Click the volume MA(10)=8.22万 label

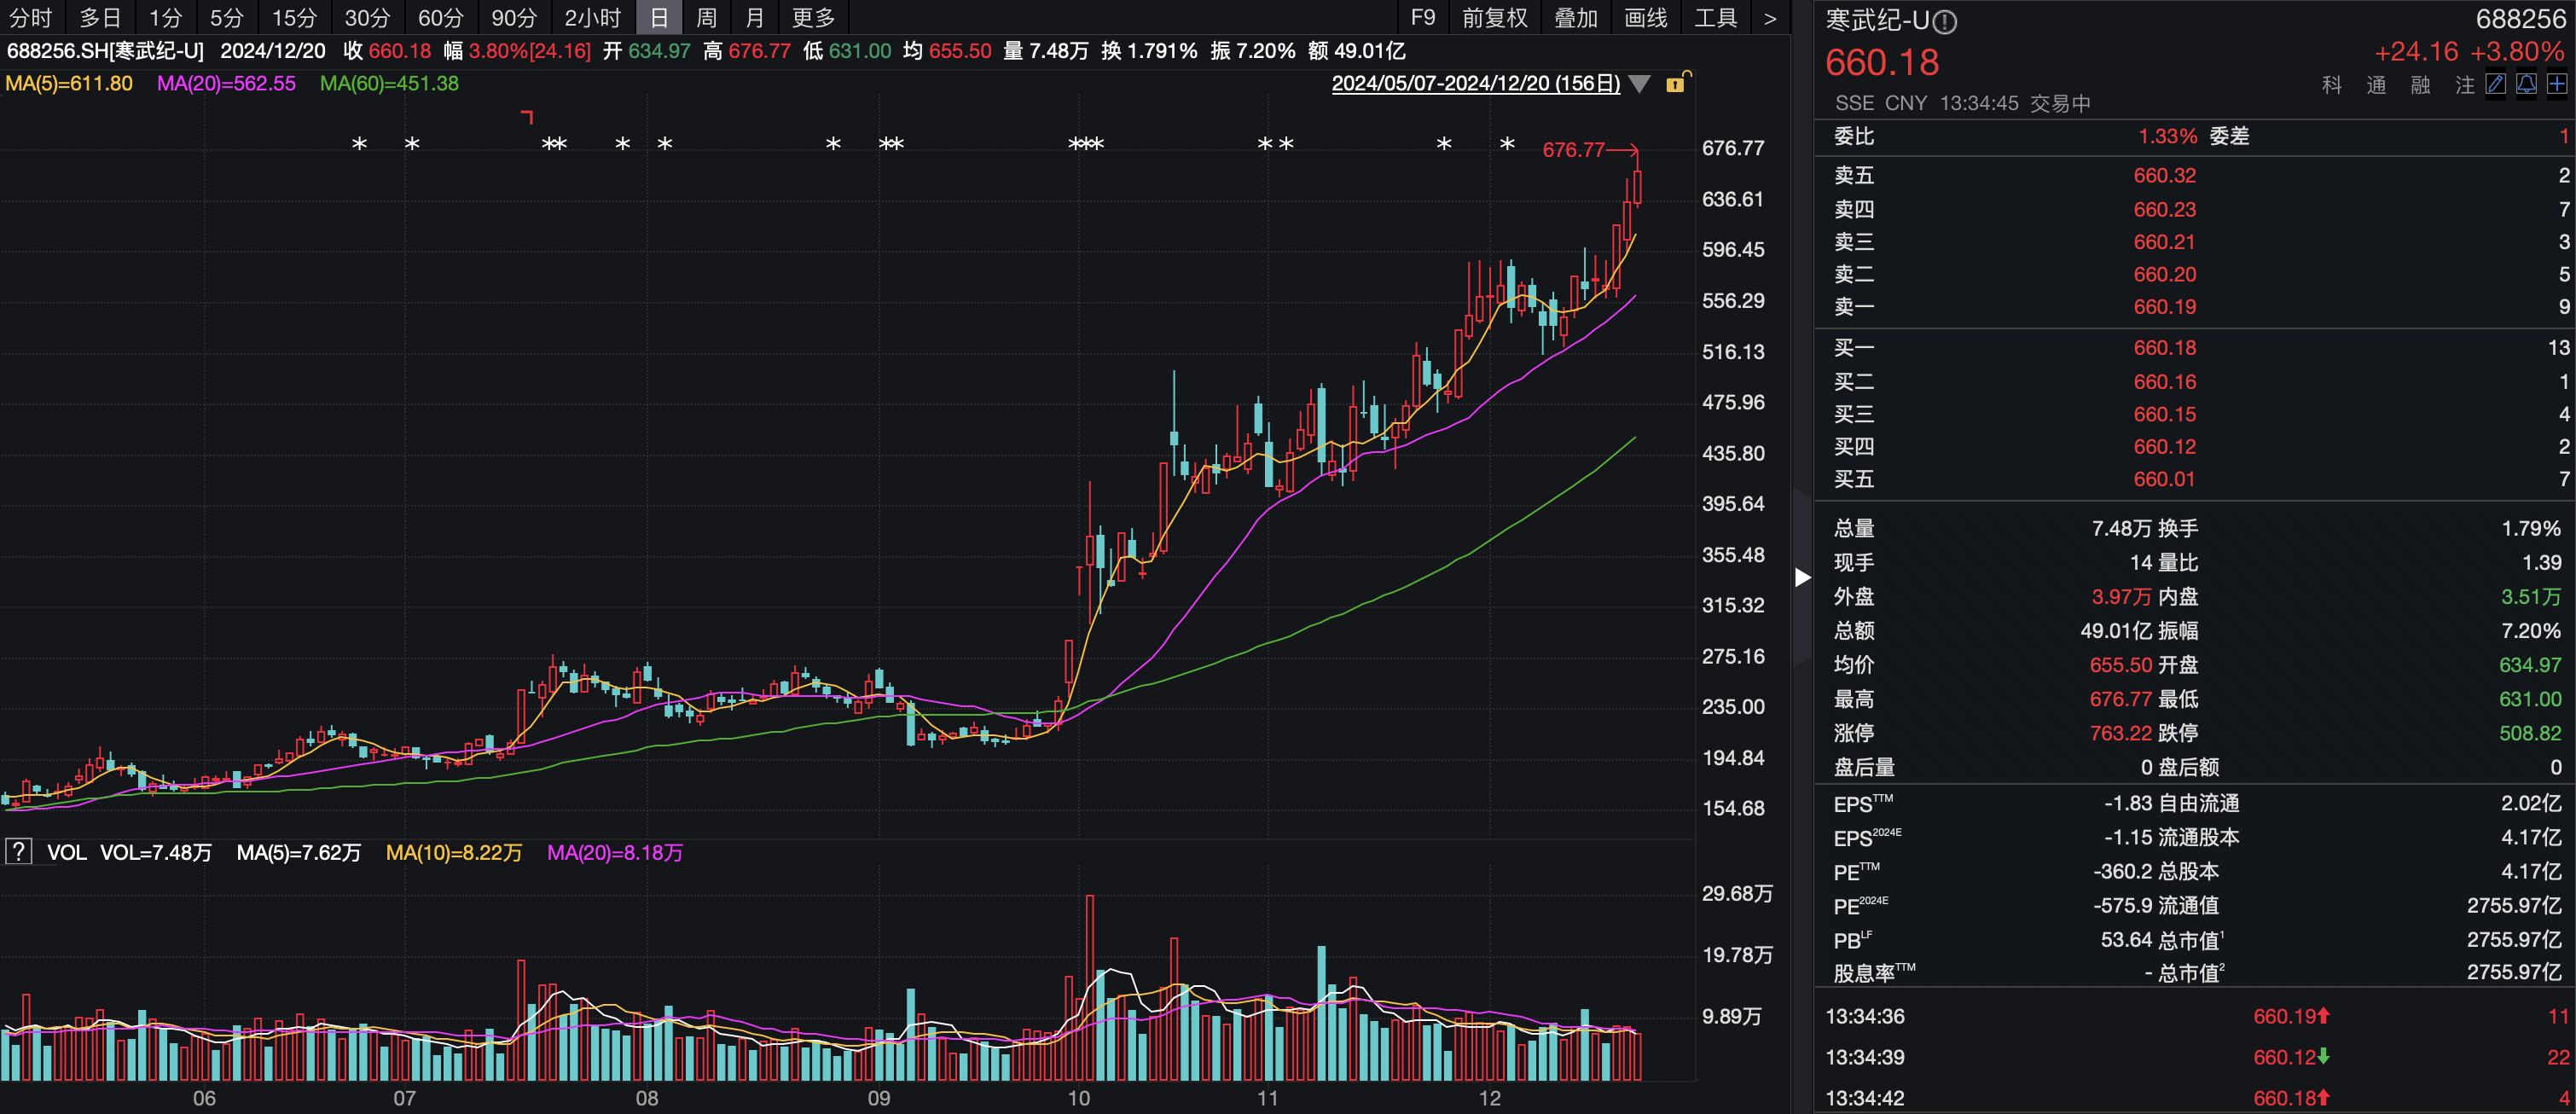click(x=454, y=853)
